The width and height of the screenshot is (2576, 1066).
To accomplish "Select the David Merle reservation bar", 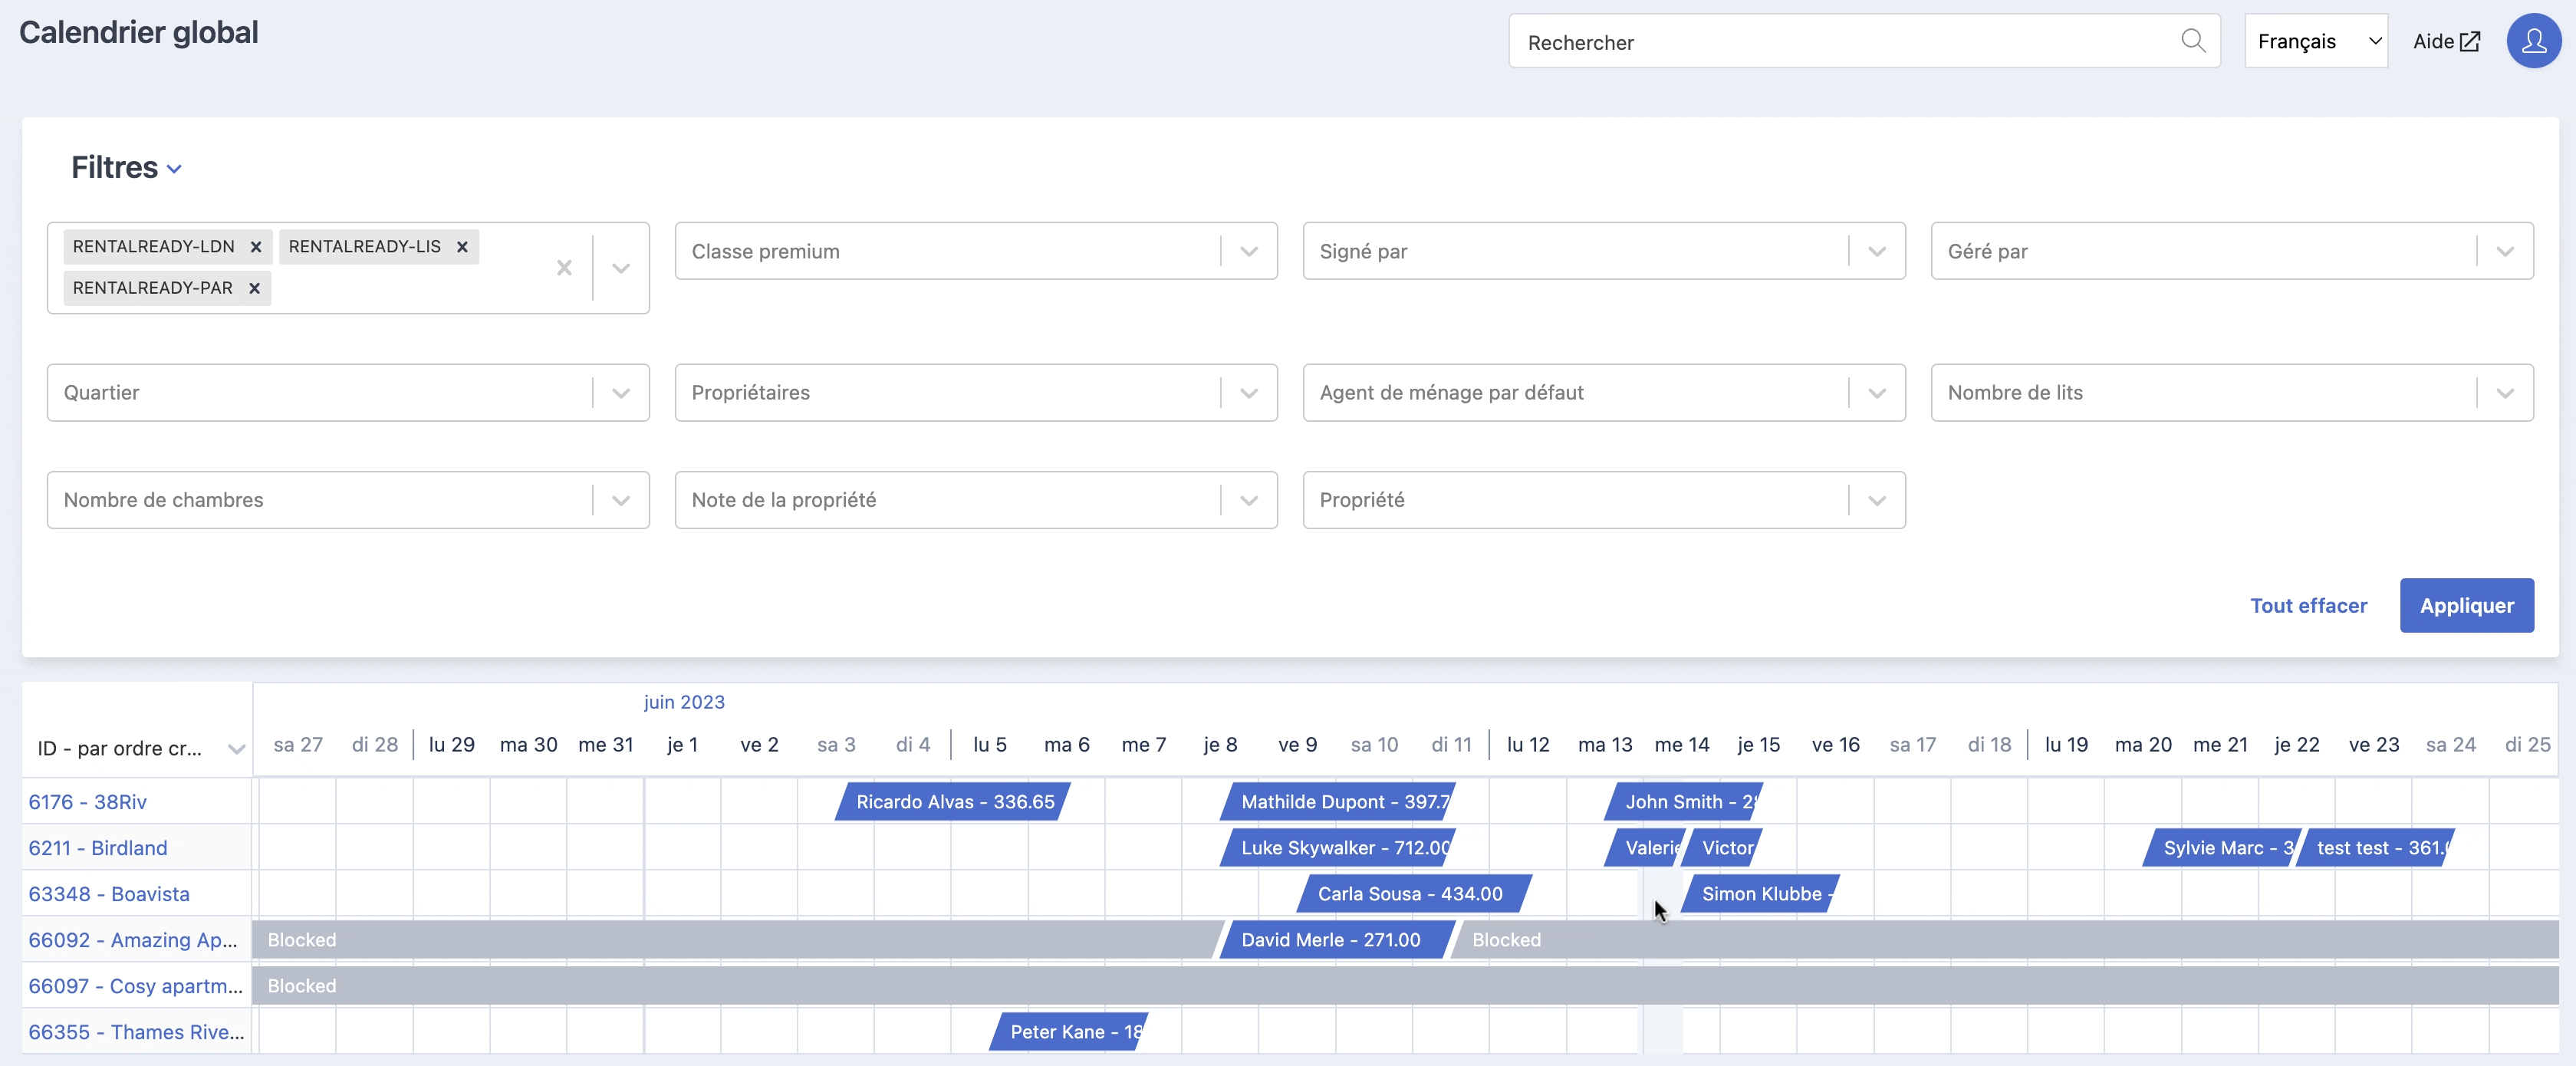I will (x=1337, y=940).
